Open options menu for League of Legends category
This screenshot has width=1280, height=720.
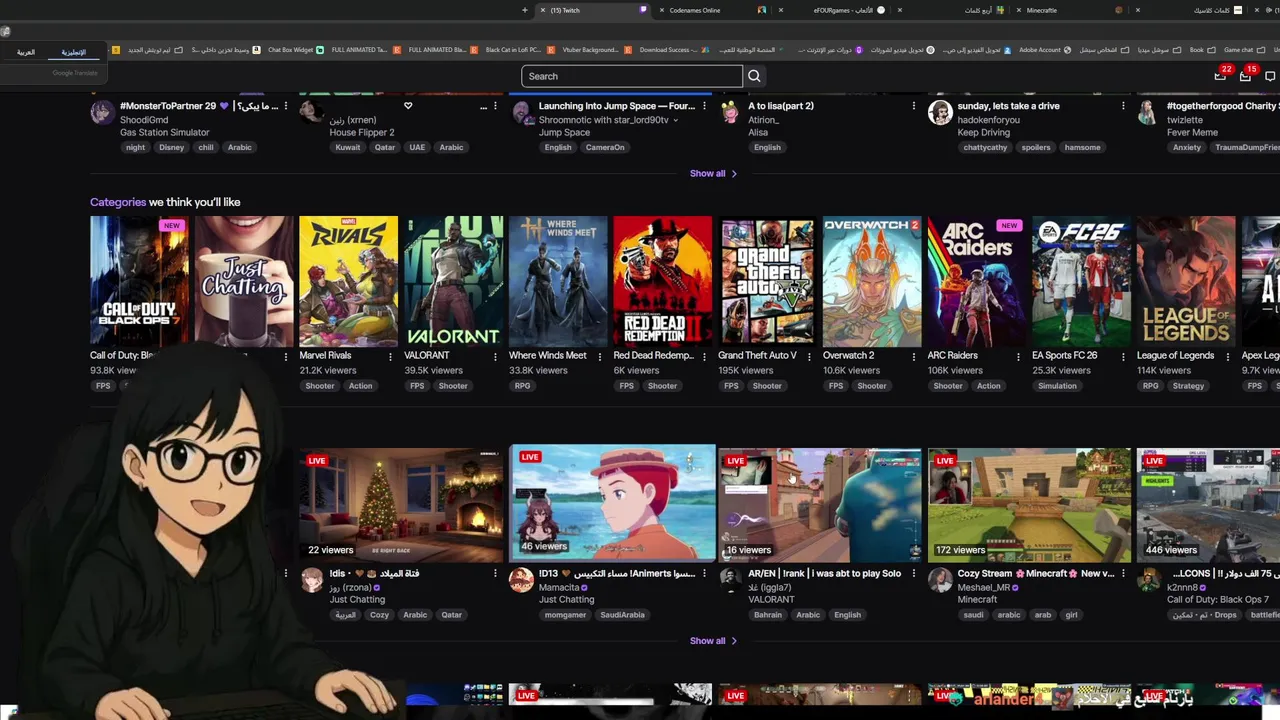tap(1228, 356)
